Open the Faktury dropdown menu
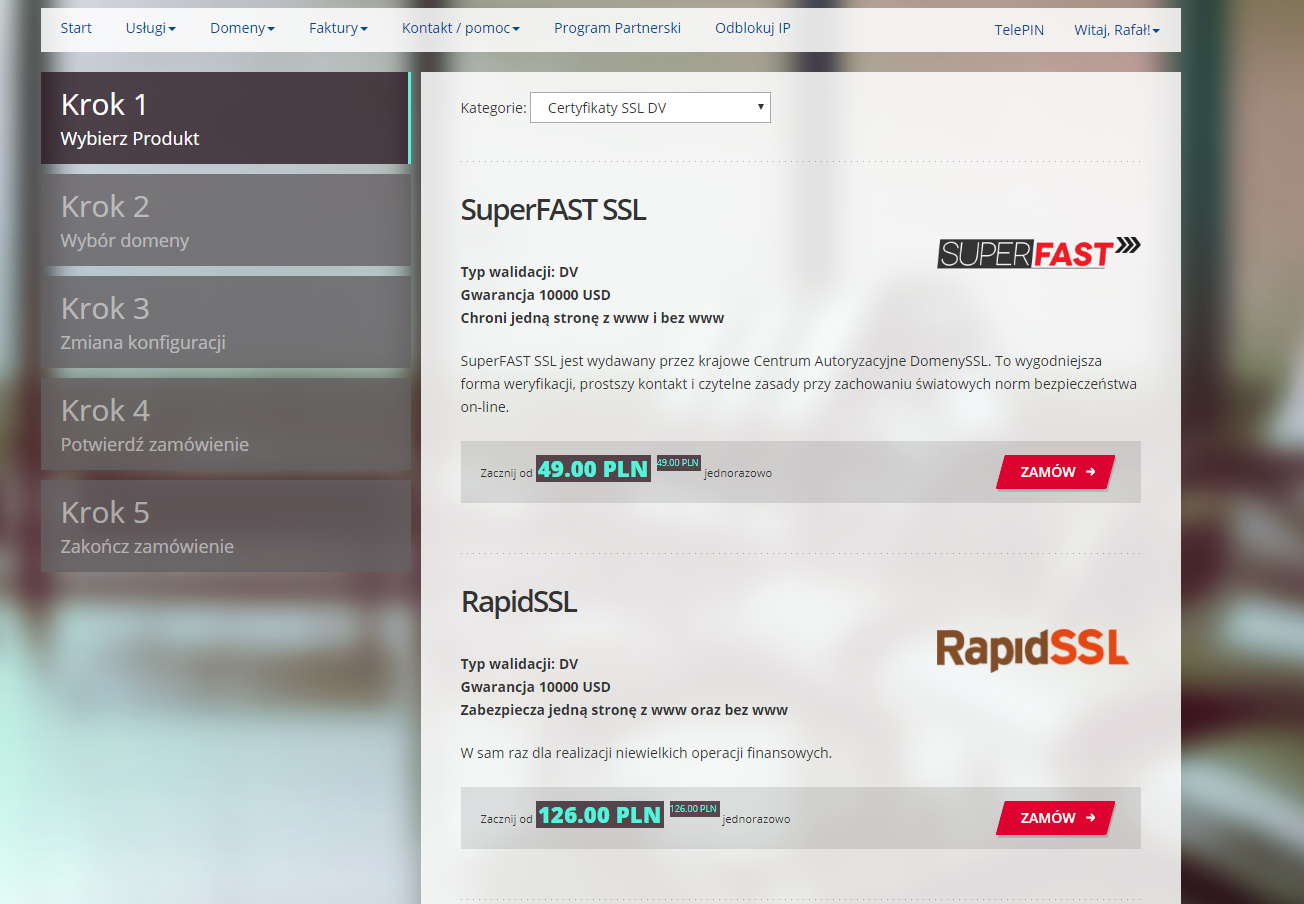The height and width of the screenshot is (904, 1304). tap(338, 29)
